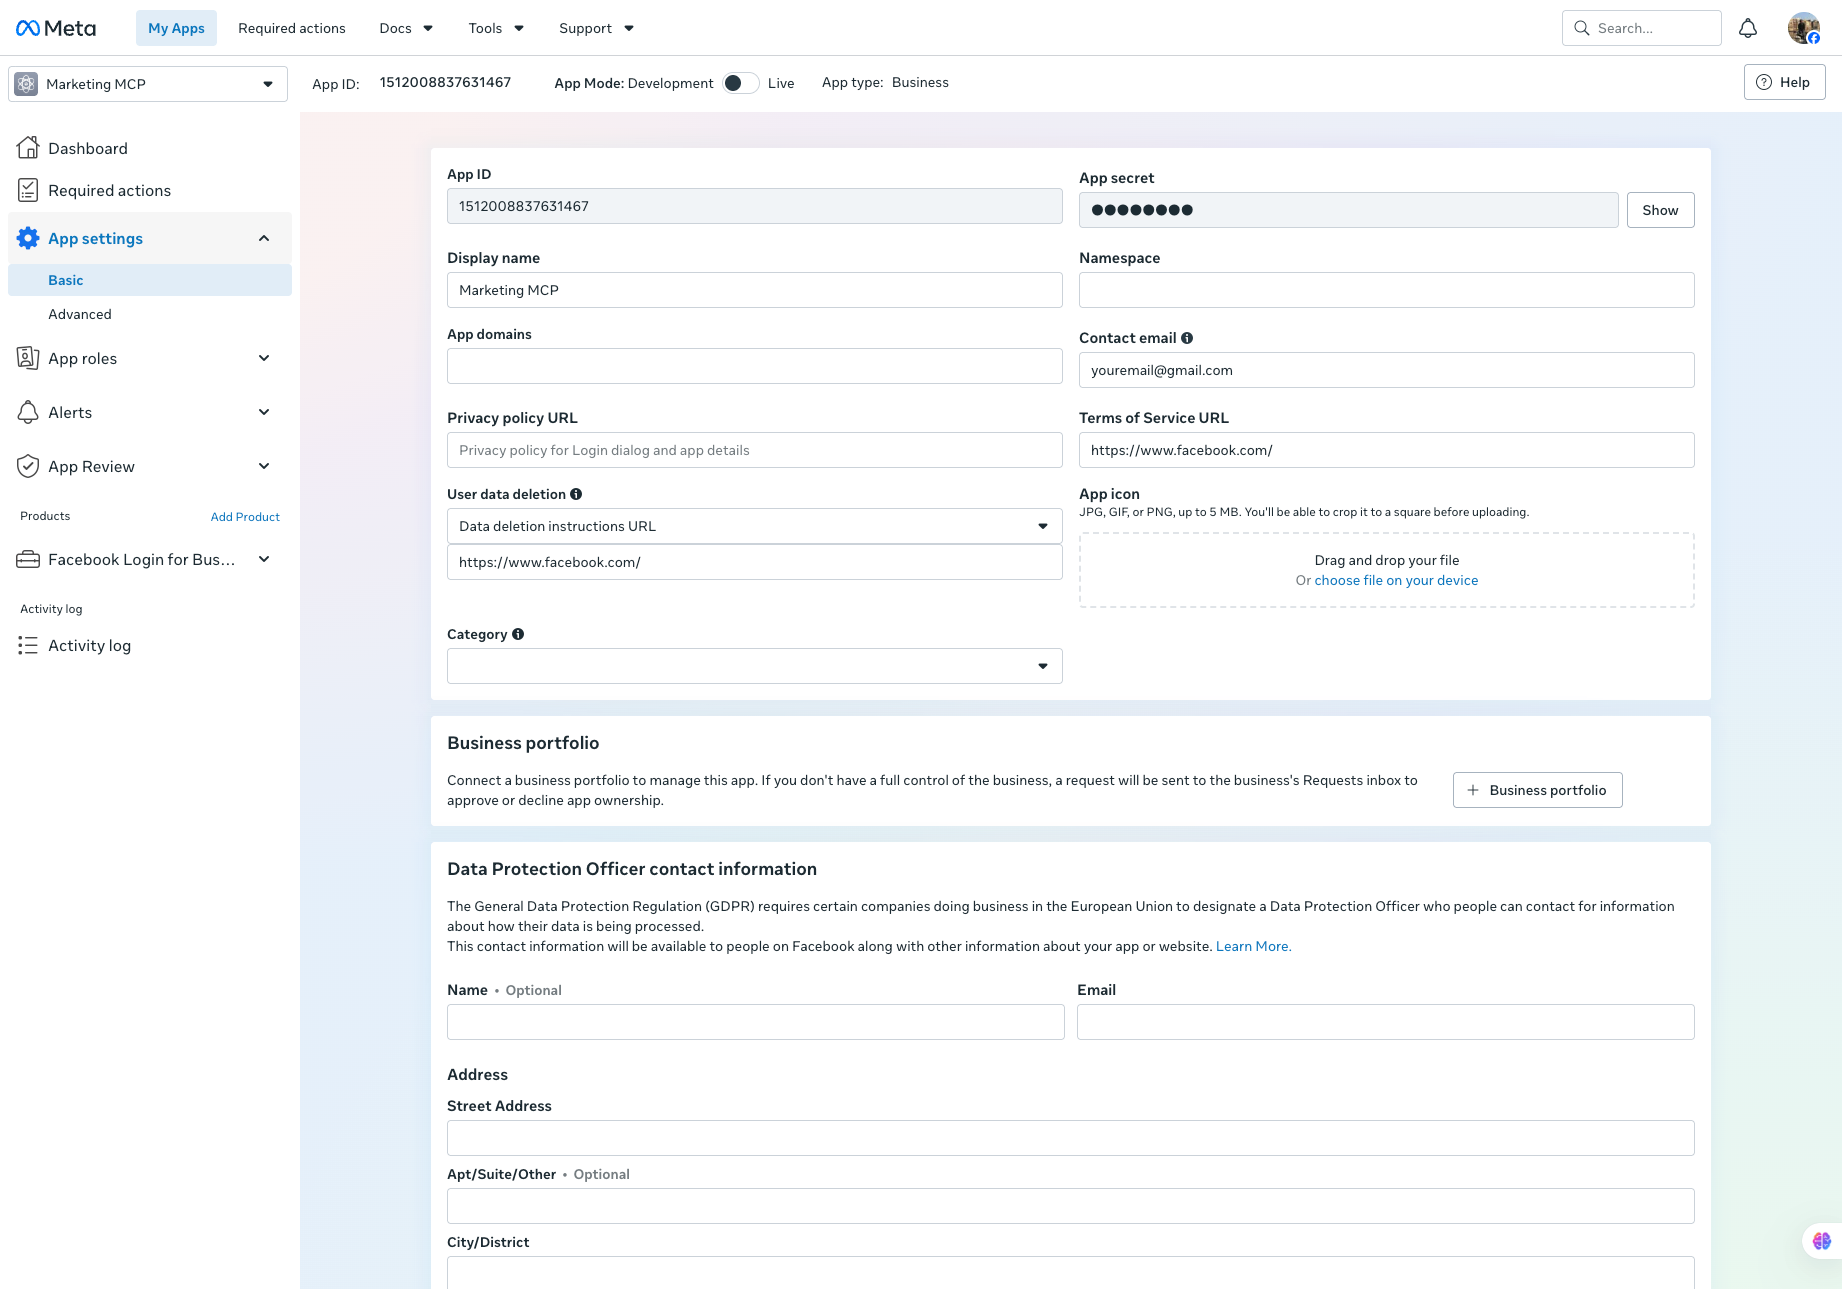The width and height of the screenshot is (1842, 1289).
Task: Expand the Docs menu
Action: (406, 28)
